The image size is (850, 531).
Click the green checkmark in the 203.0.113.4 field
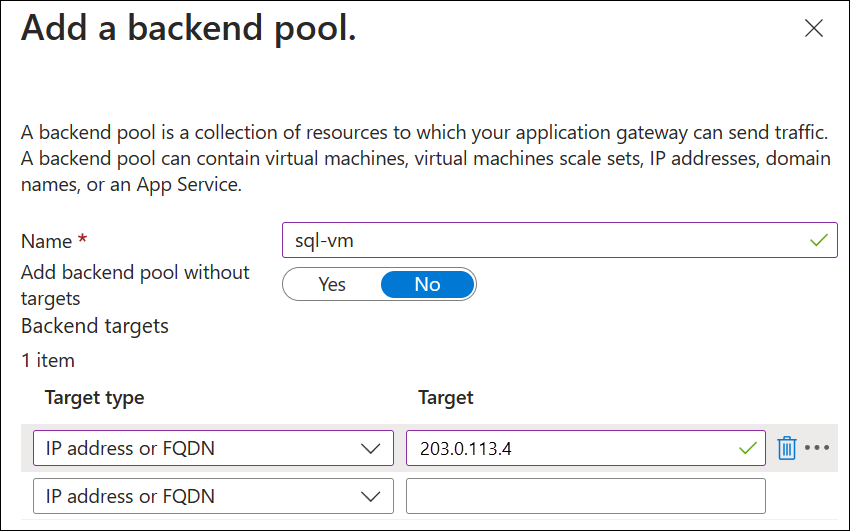click(748, 448)
